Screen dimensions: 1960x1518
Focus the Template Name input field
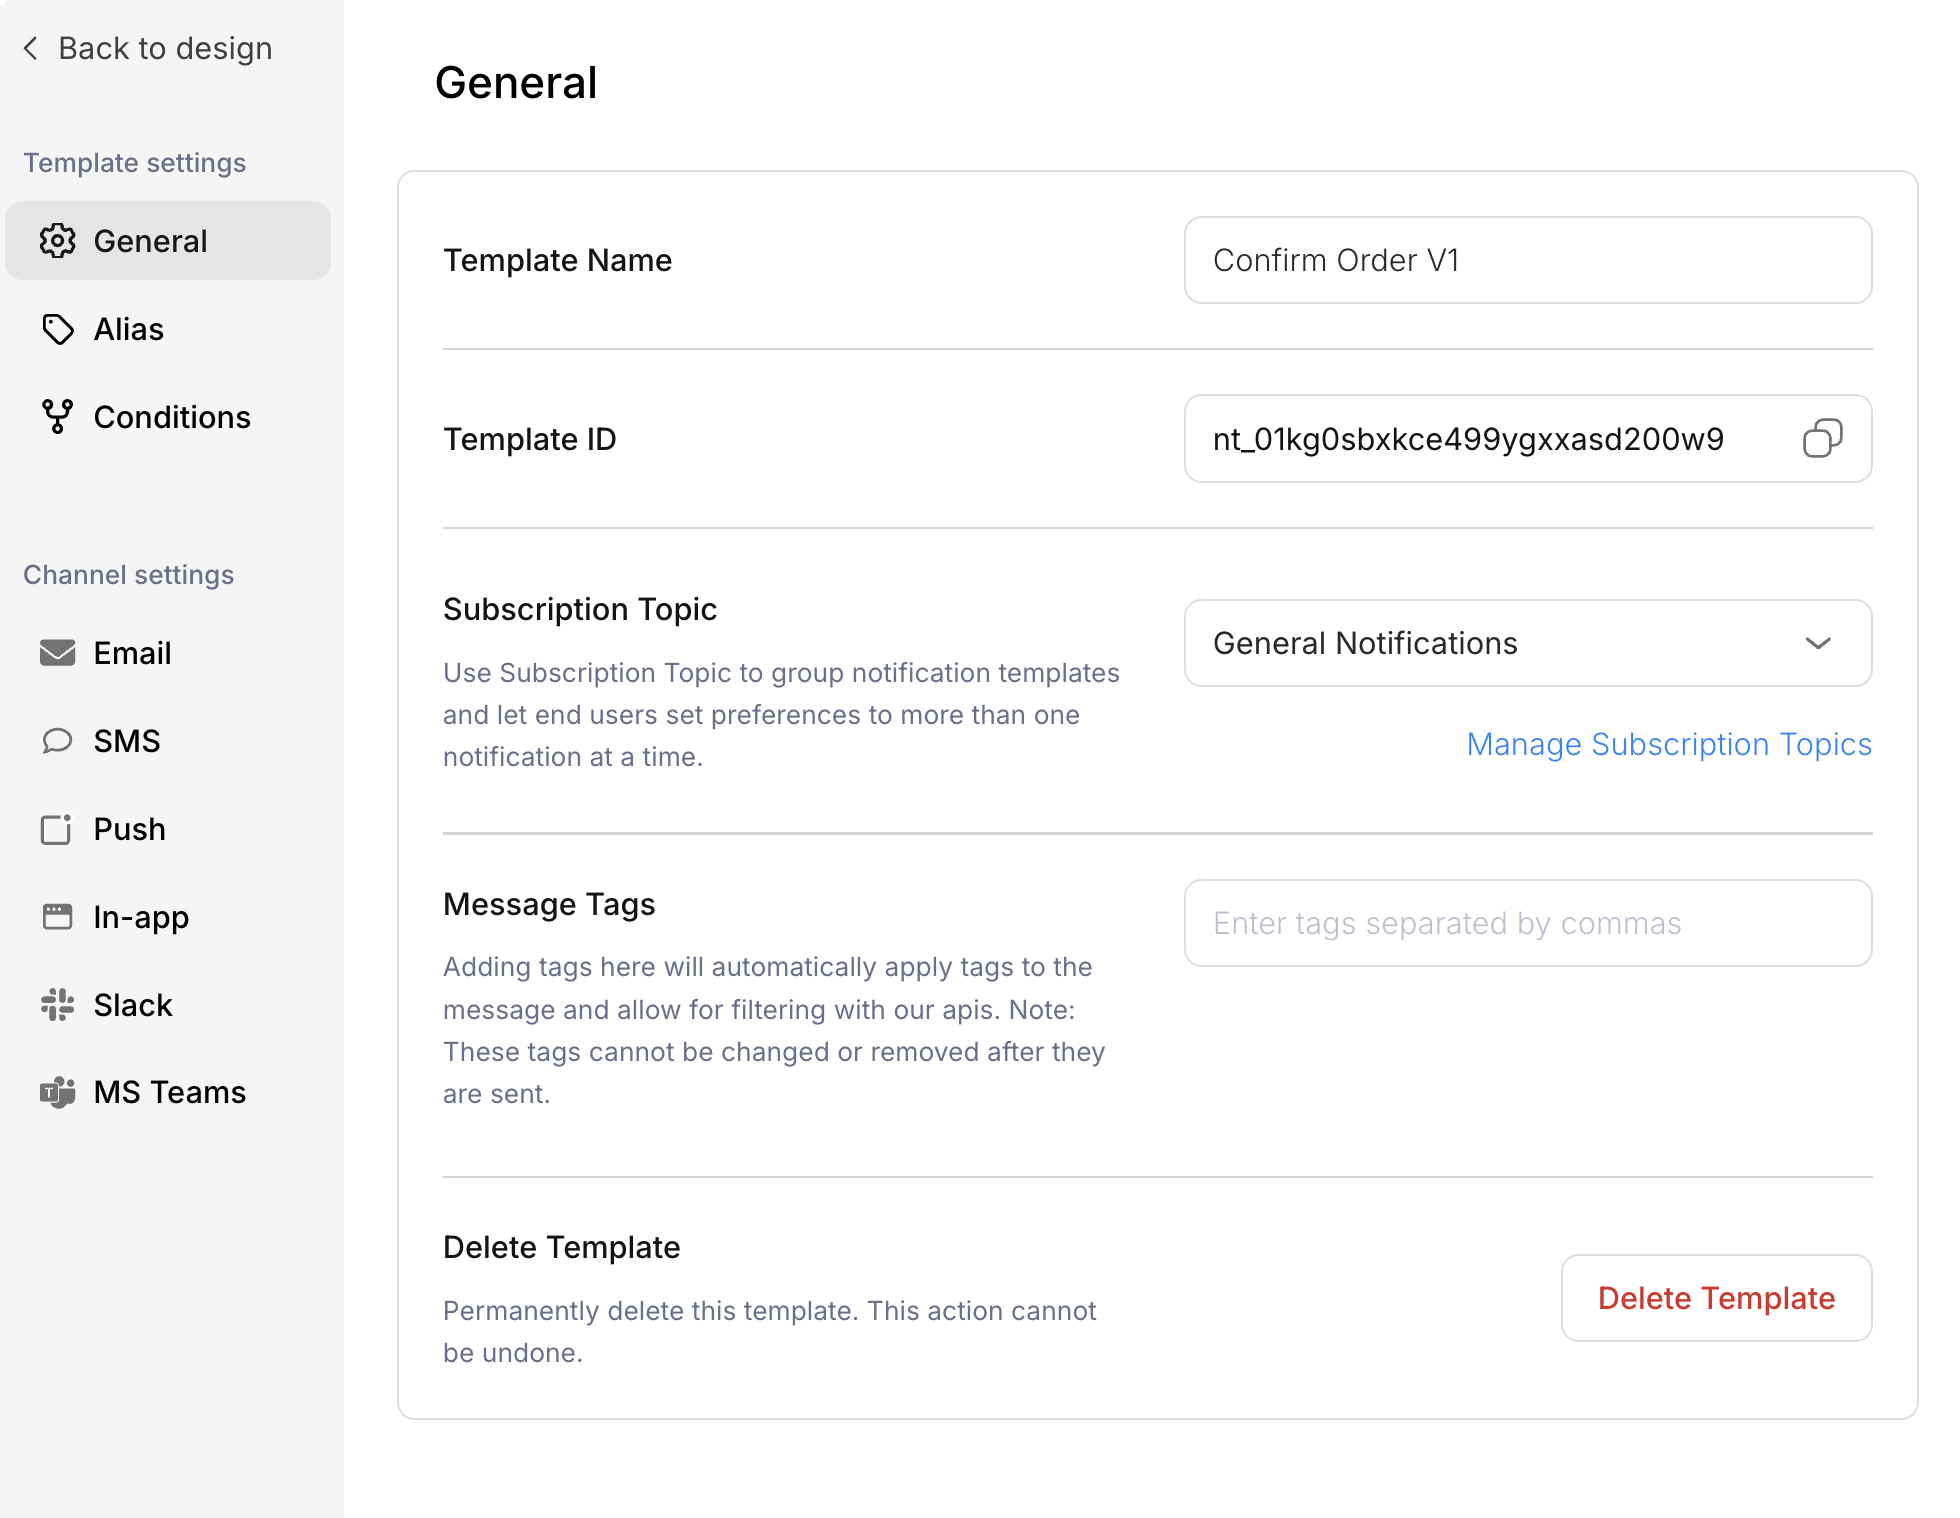1527,260
